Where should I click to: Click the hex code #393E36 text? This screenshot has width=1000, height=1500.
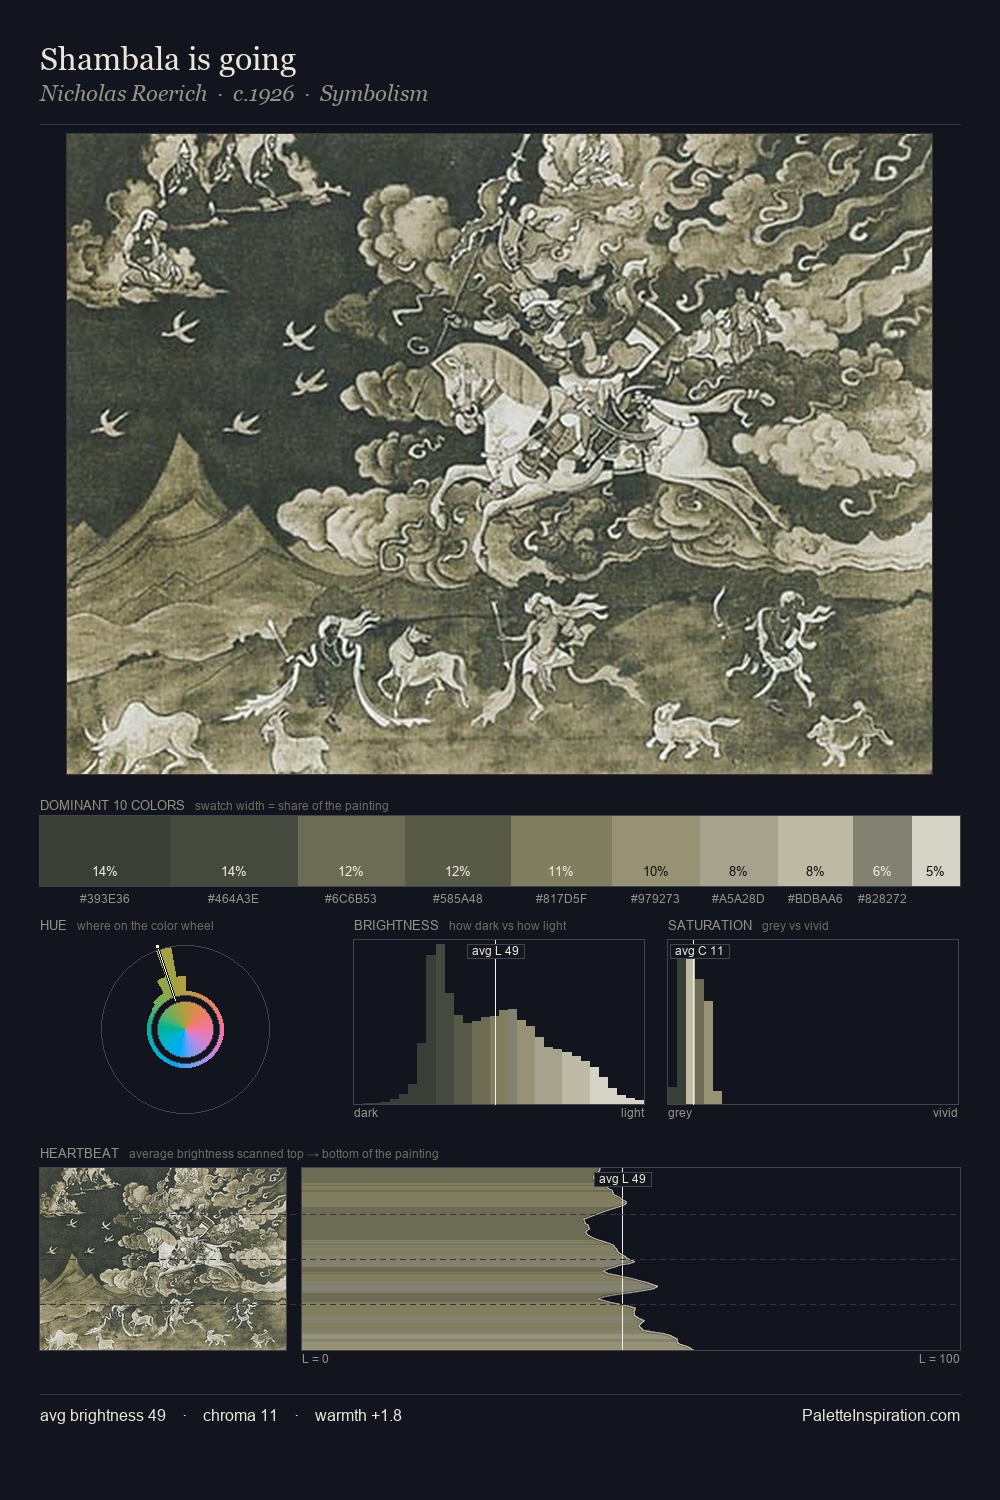pyautogui.click(x=105, y=899)
